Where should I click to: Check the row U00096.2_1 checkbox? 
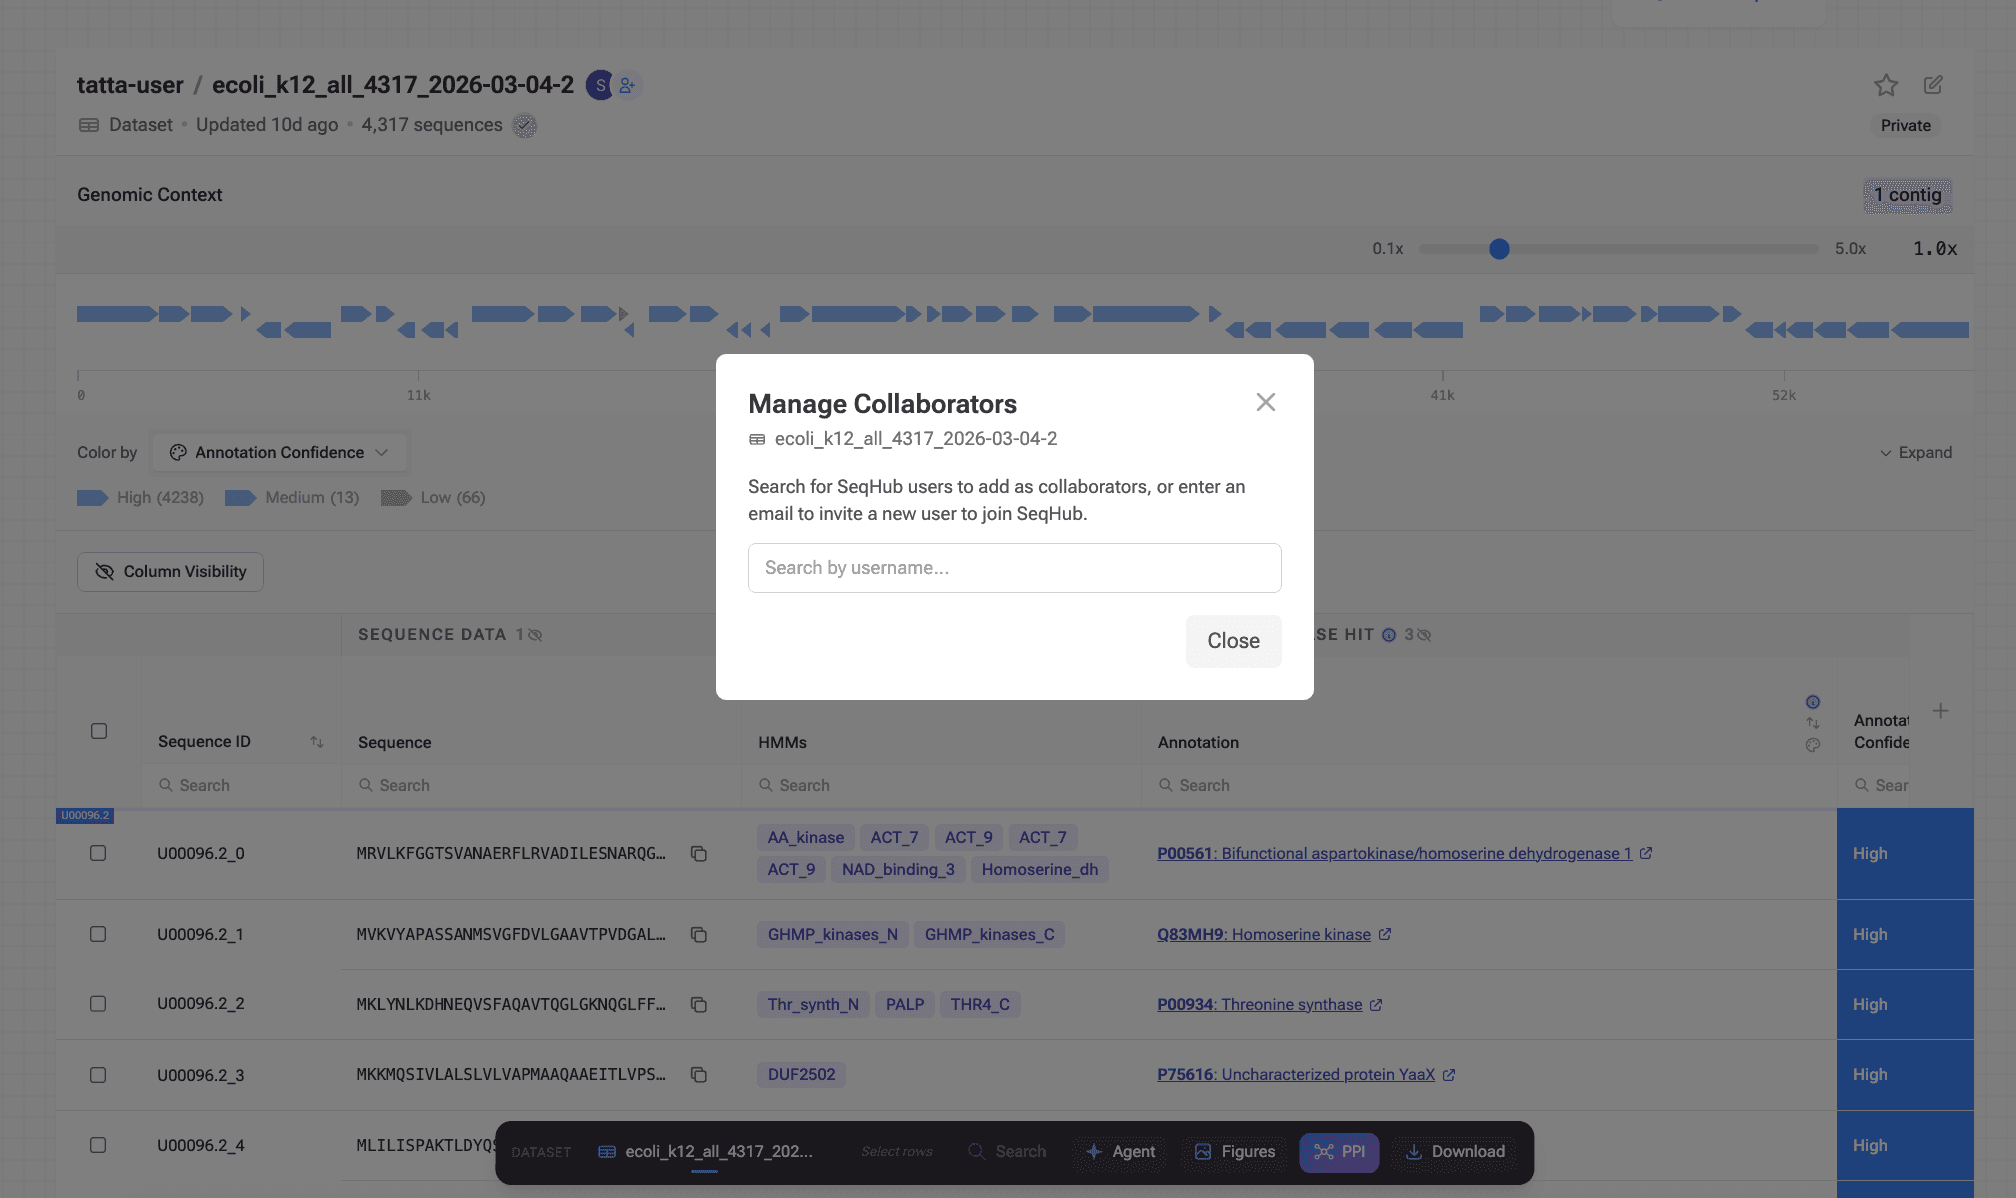pyautogui.click(x=98, y=934)
